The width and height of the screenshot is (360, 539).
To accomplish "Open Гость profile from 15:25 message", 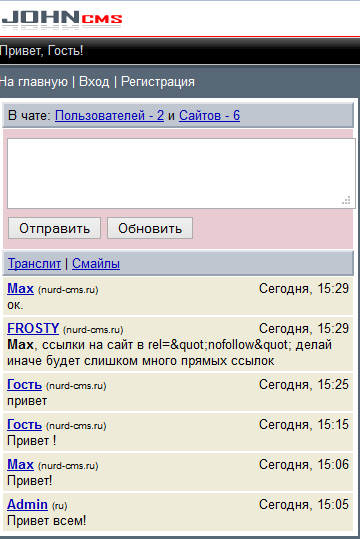I will coord(24,385).
